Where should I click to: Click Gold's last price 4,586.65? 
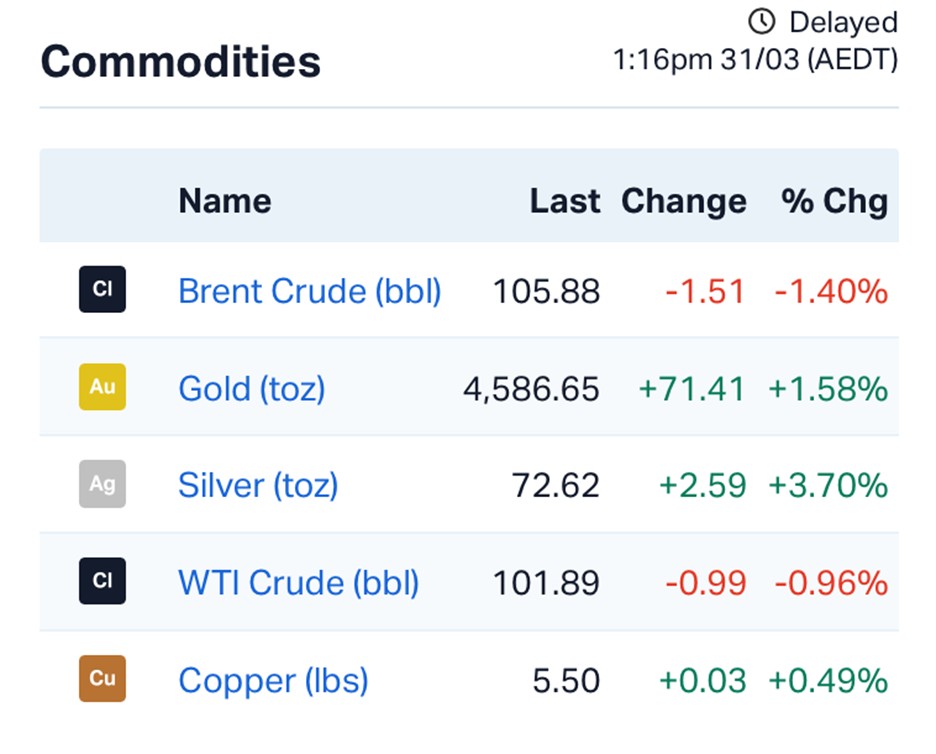pos(531,388)
